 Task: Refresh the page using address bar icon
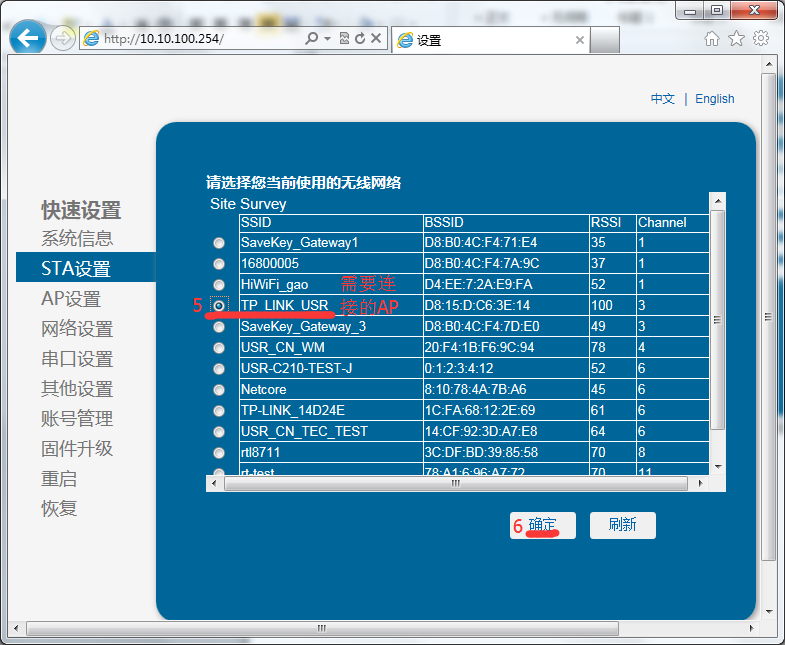click(x=360, y=39)
